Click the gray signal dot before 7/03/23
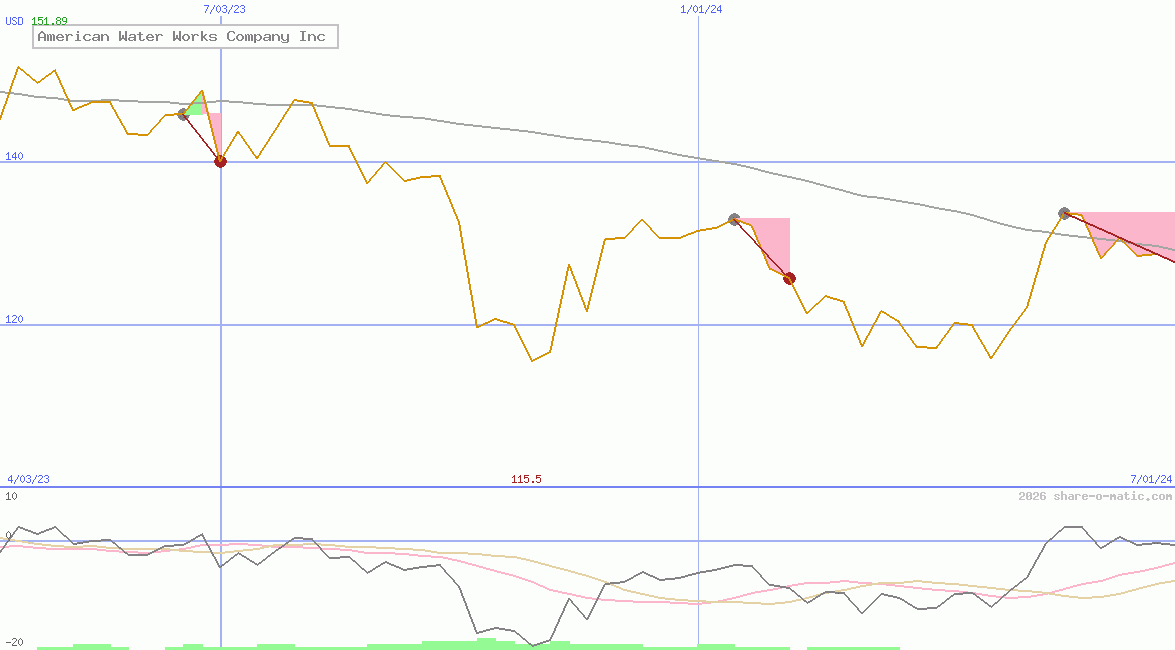 [x=183, y=115]
